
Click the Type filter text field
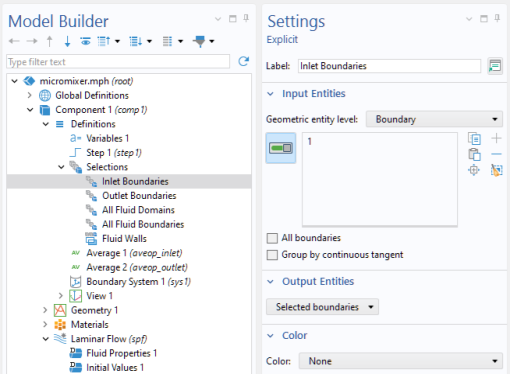click(118, 62)
